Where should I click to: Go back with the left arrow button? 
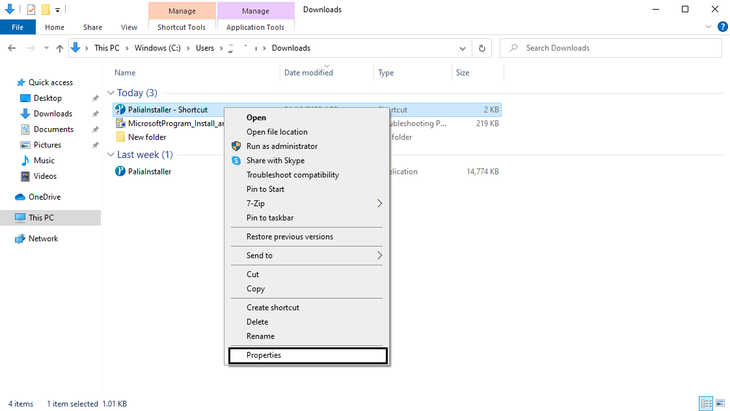coord(12,48)
